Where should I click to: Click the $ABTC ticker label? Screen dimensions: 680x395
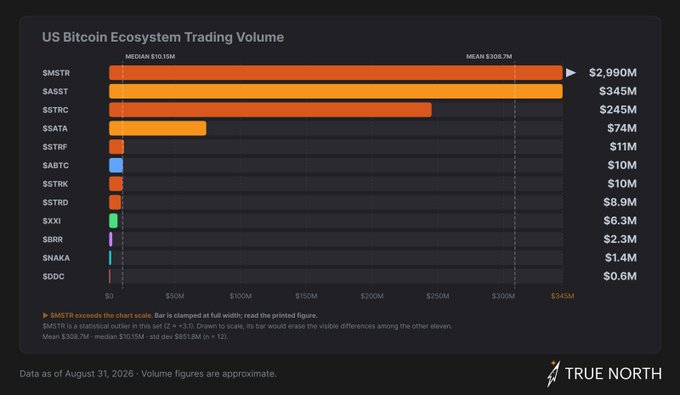[55, 165]
